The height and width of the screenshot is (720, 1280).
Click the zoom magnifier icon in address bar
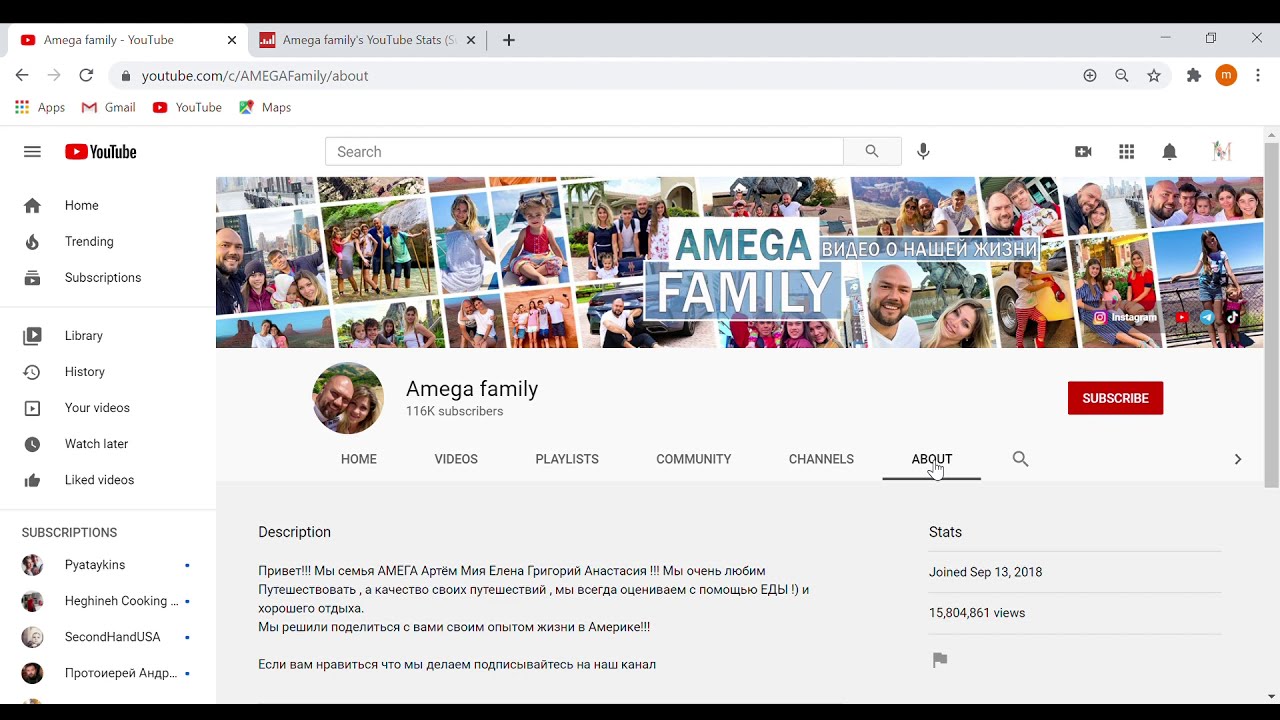(1122, 76)
